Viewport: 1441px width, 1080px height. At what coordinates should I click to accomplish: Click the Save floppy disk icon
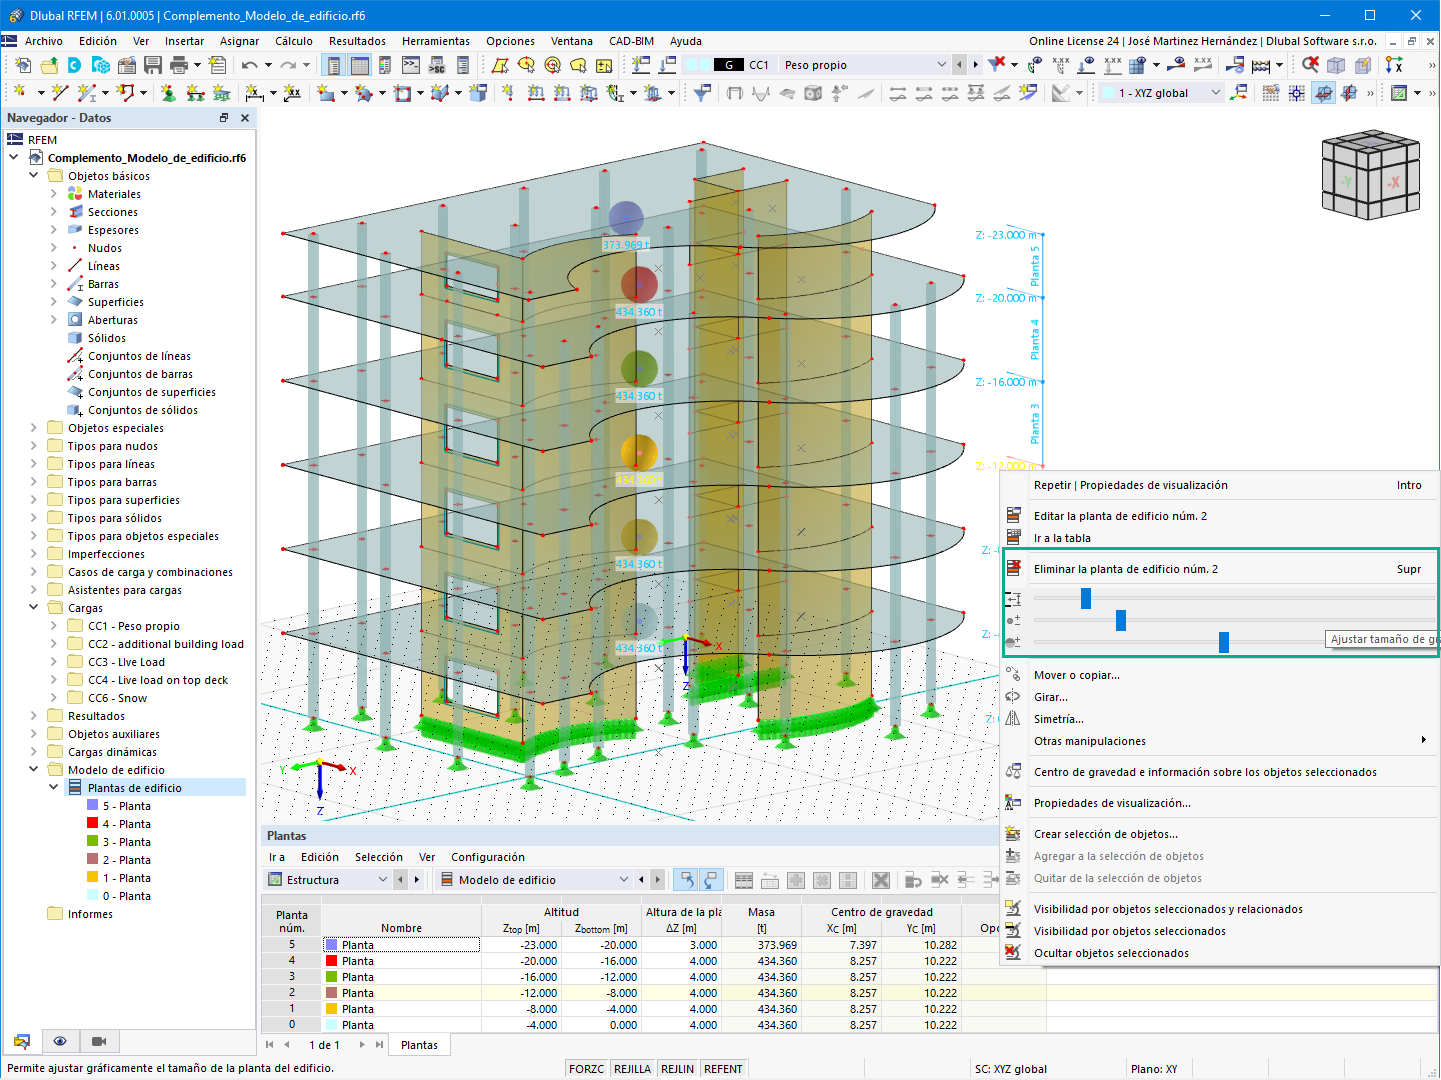tap(153, 65)
